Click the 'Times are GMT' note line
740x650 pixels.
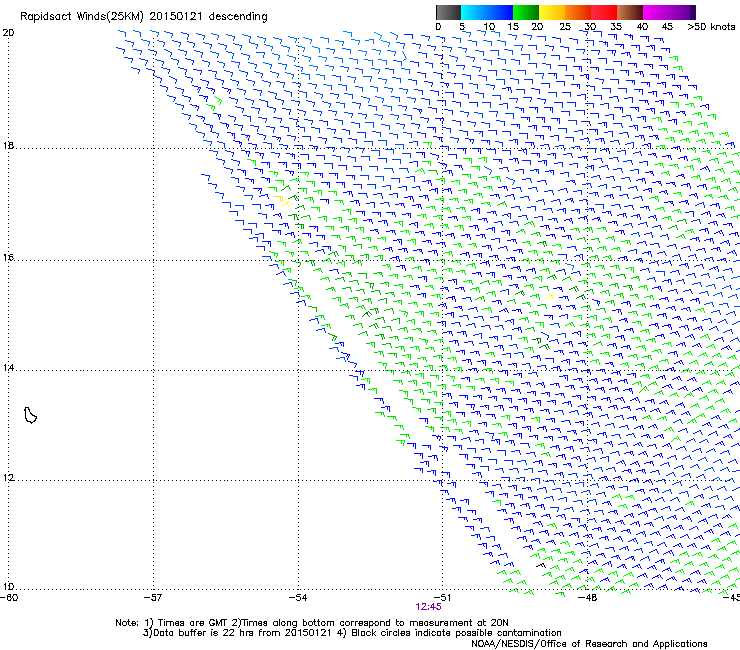coord(312,623)
